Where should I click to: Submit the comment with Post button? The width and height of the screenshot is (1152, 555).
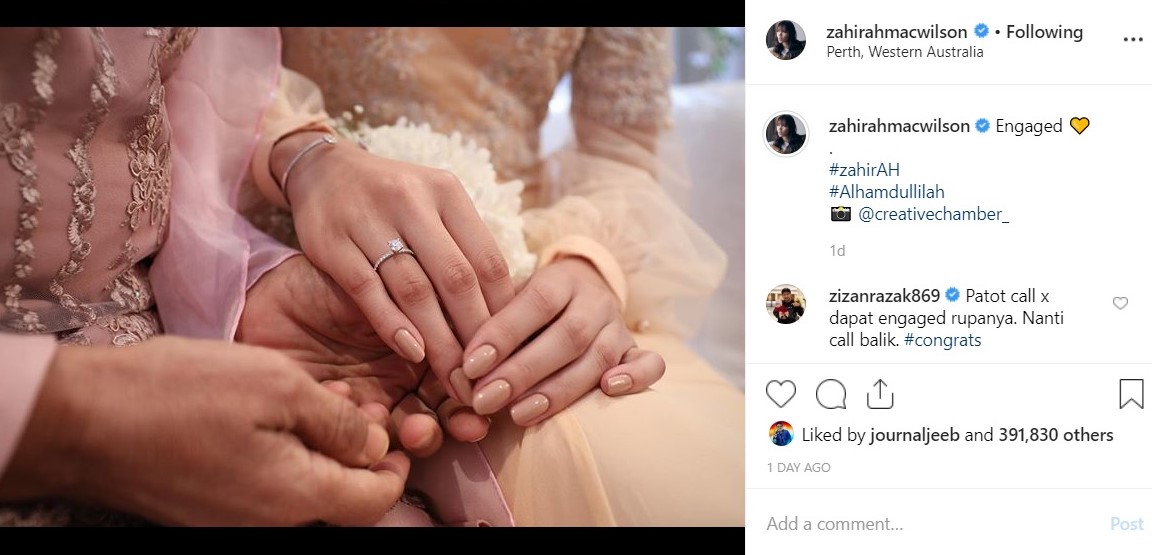pos(1126,523)
